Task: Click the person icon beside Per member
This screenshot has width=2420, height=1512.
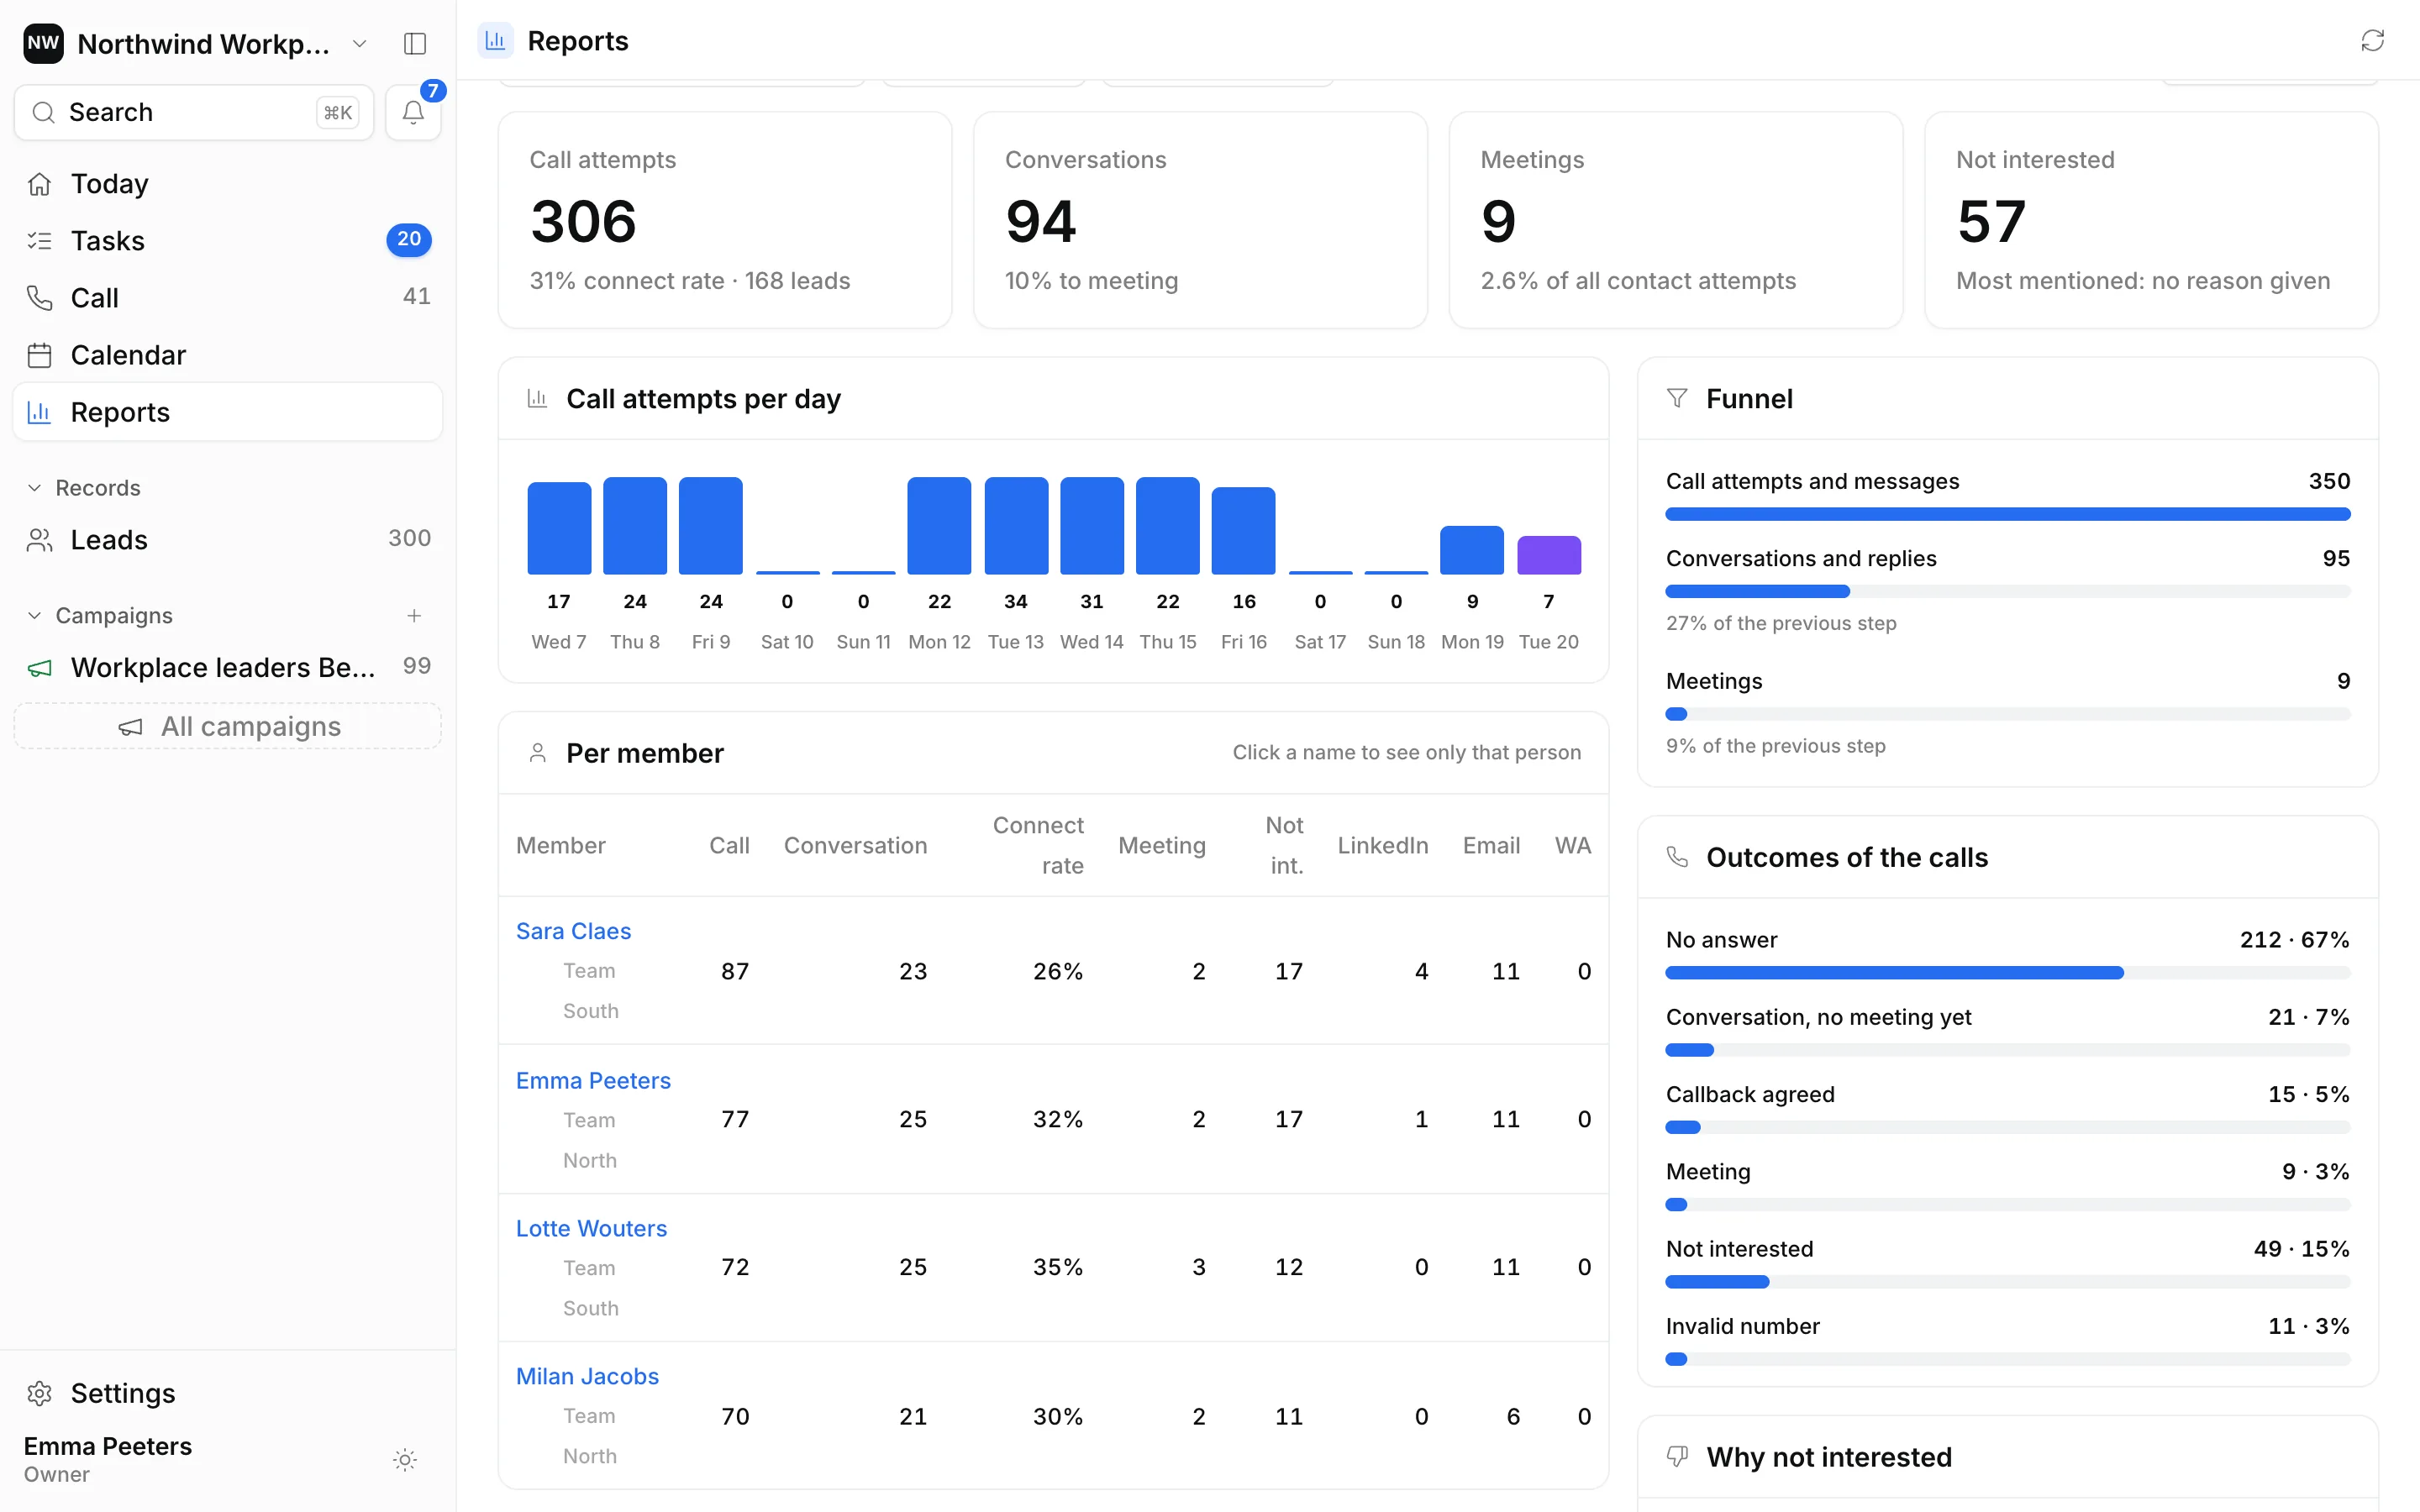Action: click(x=537, y=753)
